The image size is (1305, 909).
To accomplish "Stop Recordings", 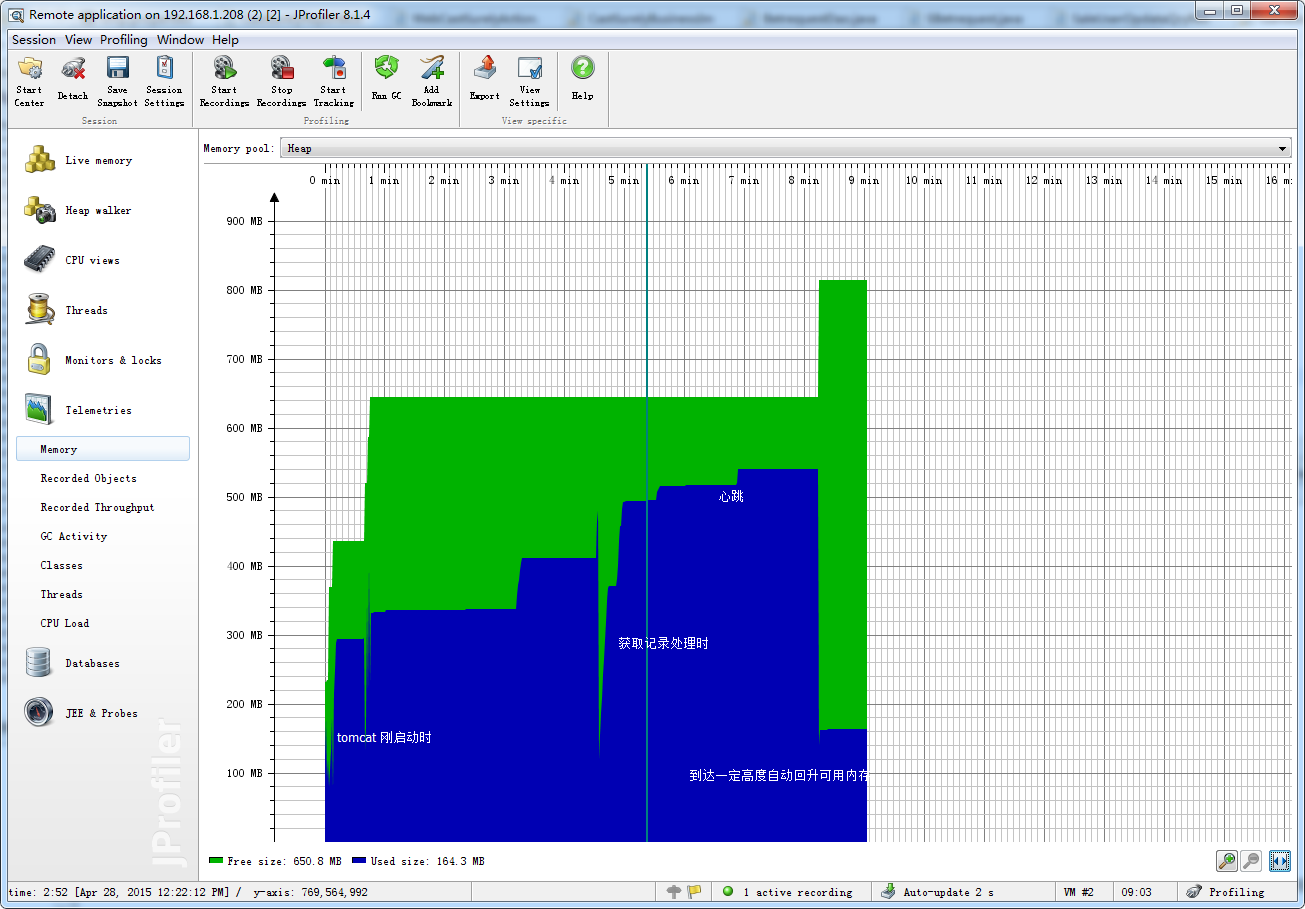I will pos(281,81).
